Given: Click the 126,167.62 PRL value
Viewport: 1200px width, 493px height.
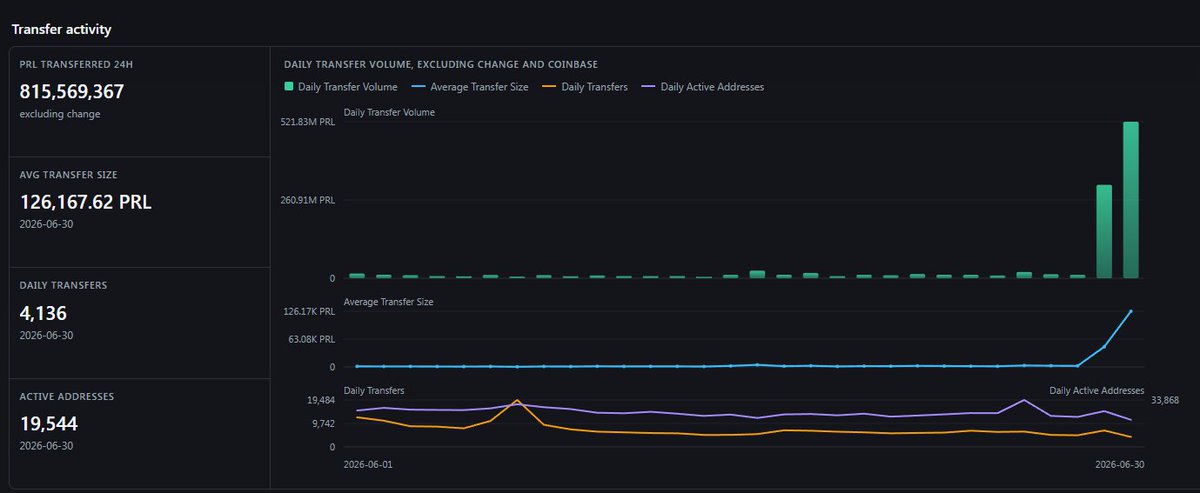Looking at the screenshot, I should tap(86, 202).
